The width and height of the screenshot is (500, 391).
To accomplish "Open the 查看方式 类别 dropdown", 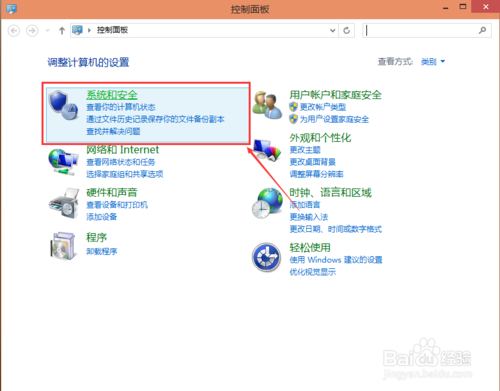I will [433, 62].
